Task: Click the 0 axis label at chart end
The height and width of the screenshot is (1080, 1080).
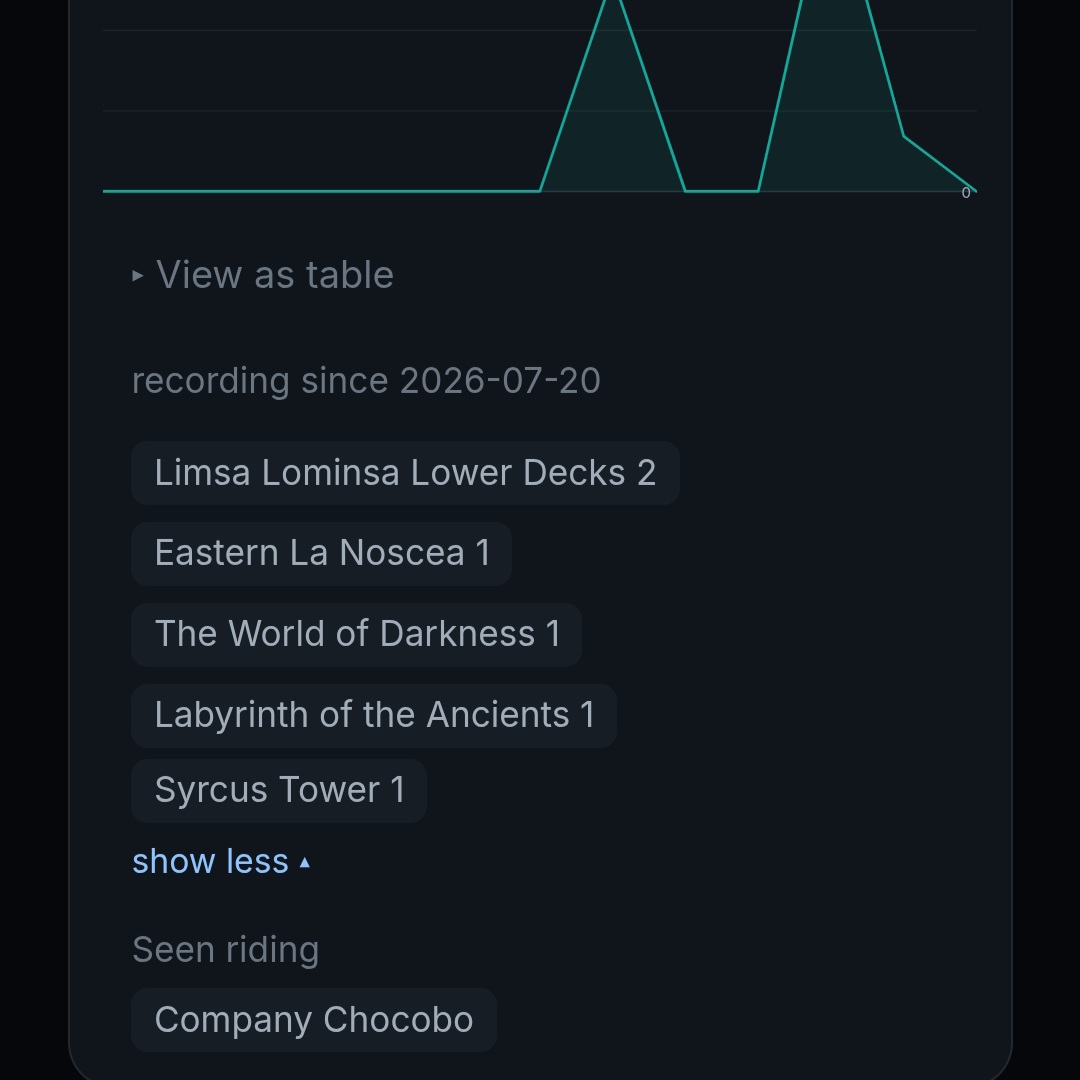Action: (966, 194)
